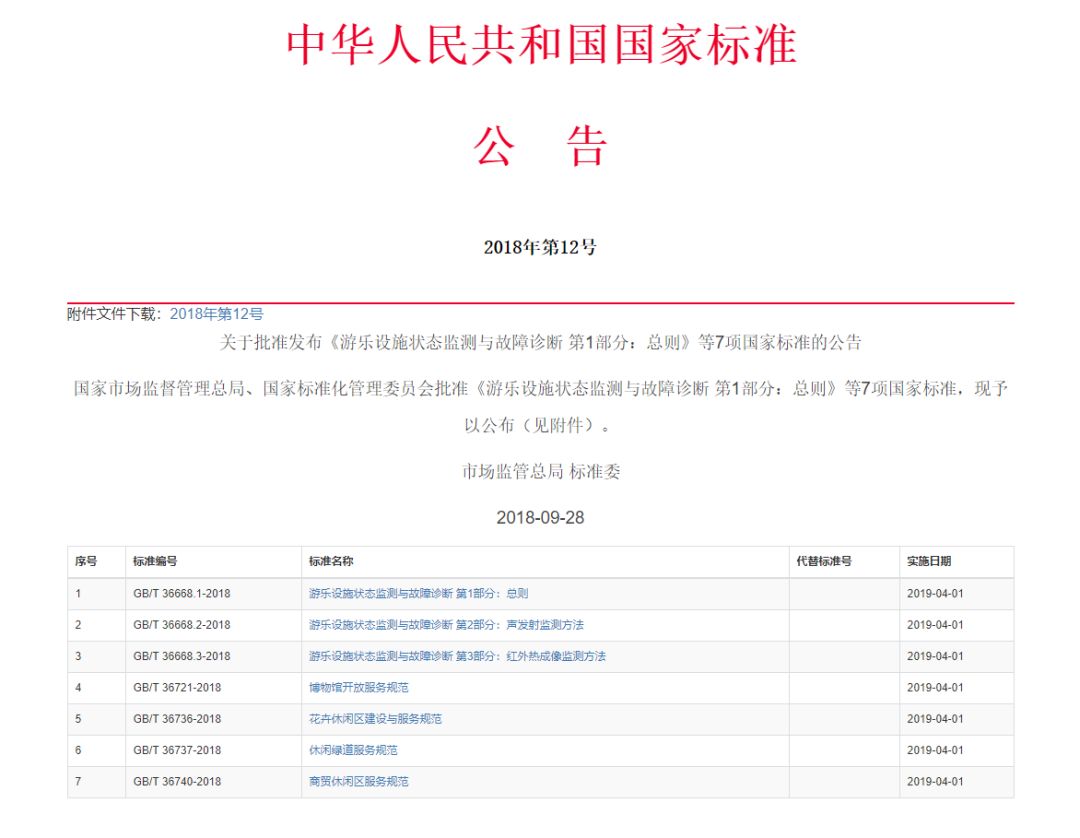The width and height of the screenshot is (1080, 838).
Task: Select the 中华人民共和国国家标准 title
Action: coord(541,45)
